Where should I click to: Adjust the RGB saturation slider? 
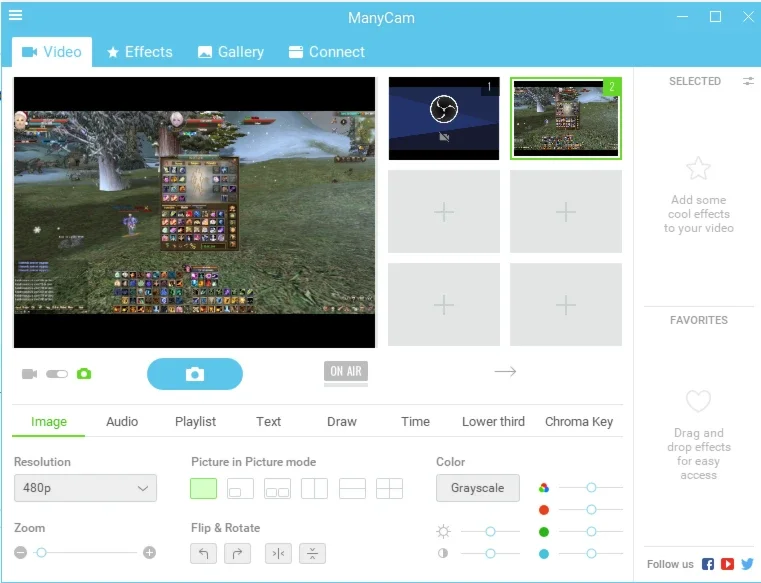(591, 487)
